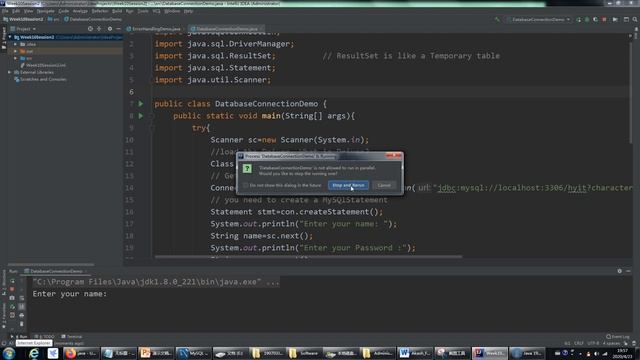Open the Tools menu

(143, 11)
